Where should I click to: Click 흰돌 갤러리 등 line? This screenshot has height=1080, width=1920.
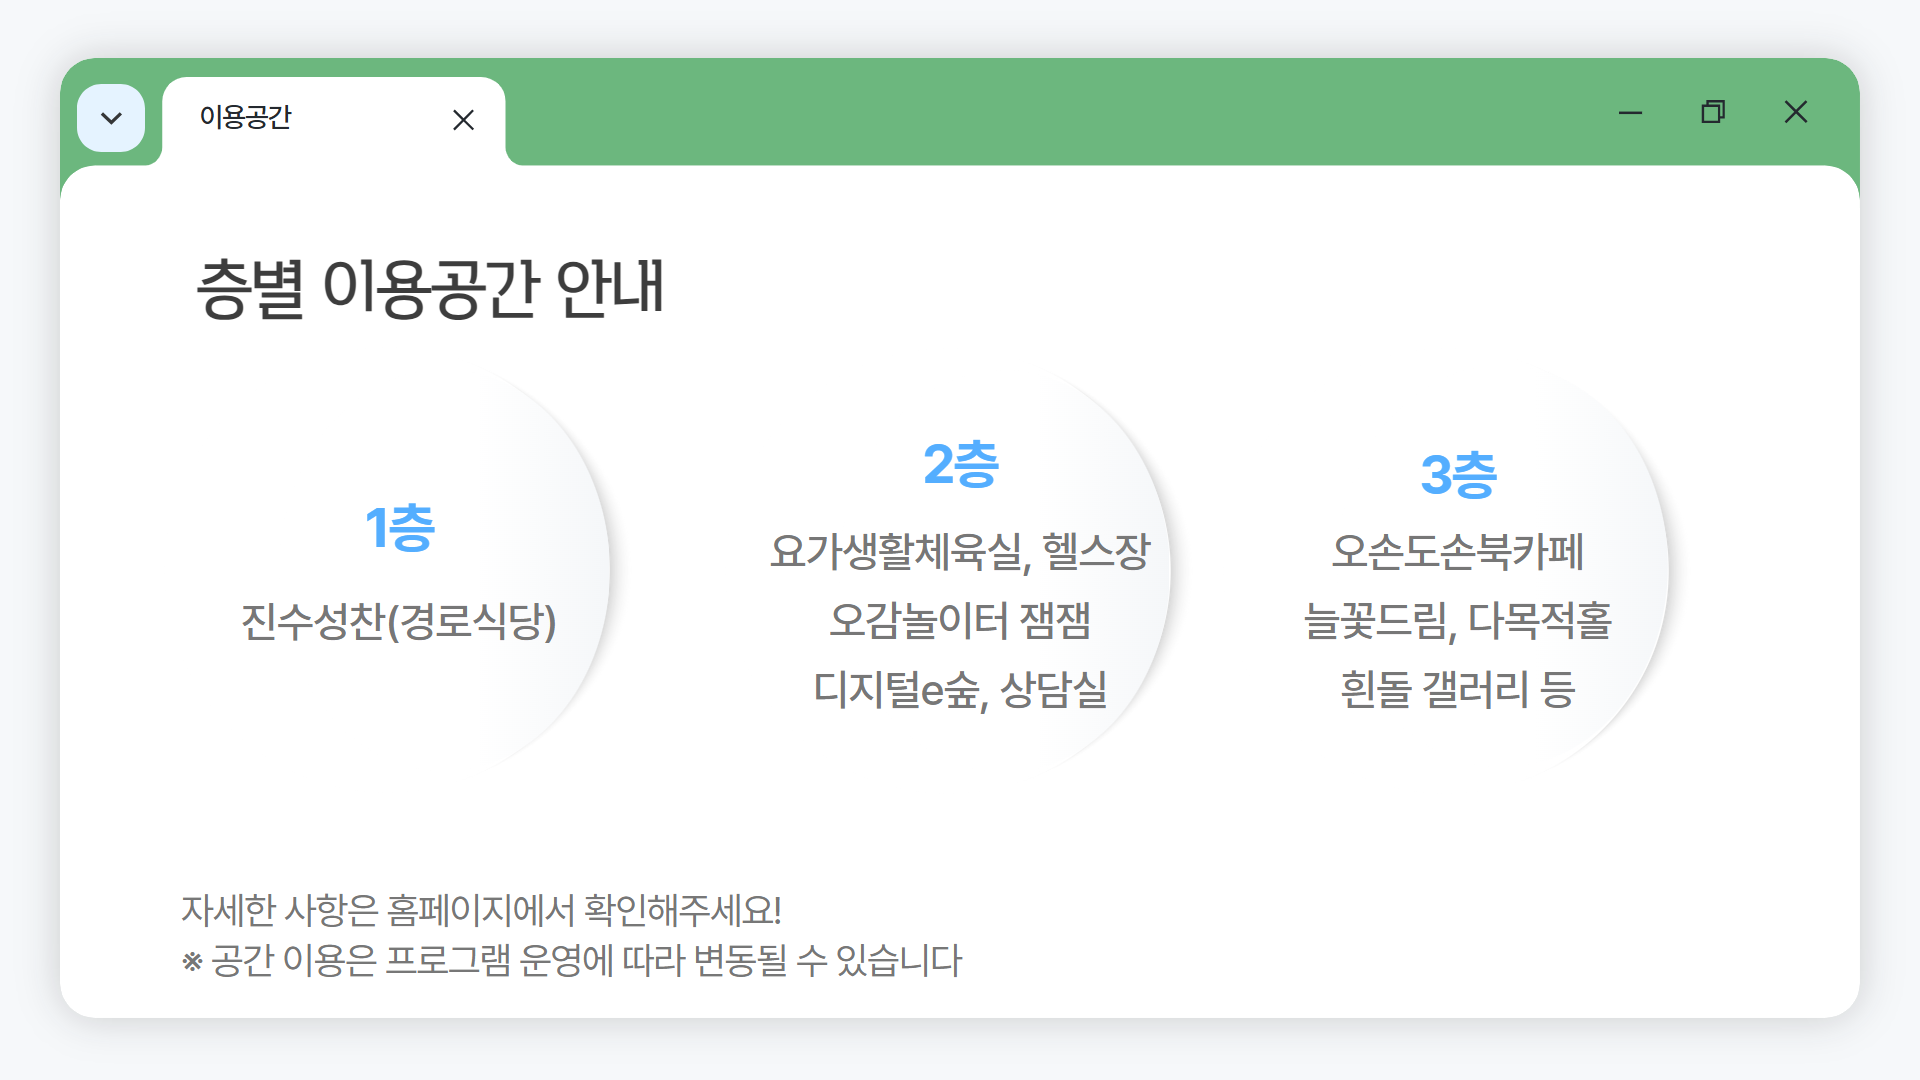[1458, 689]
